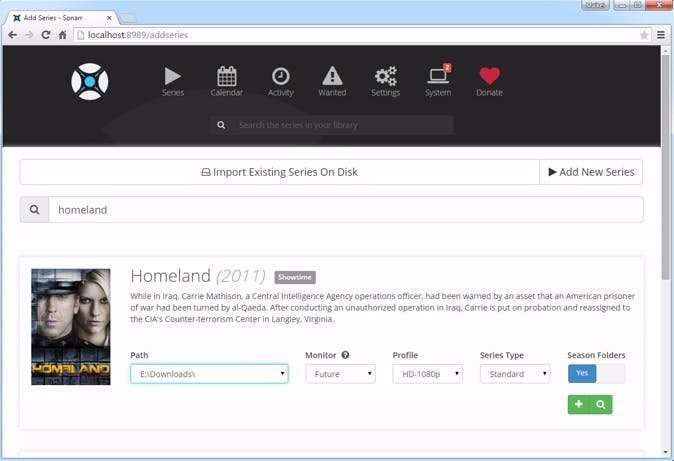Screen dimensions: 674x461
Task: Click Import Existing Series On Disk
Action: coord(279,172)
